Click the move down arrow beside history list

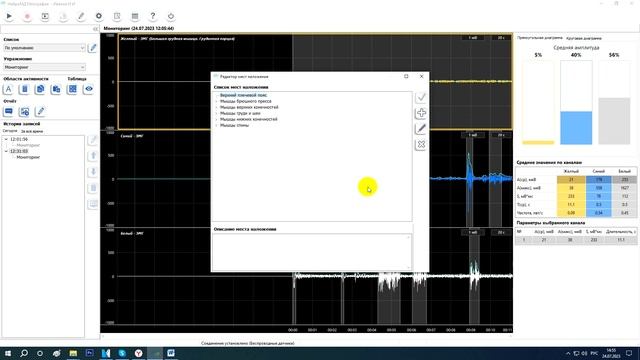click(x=93, y=172)
